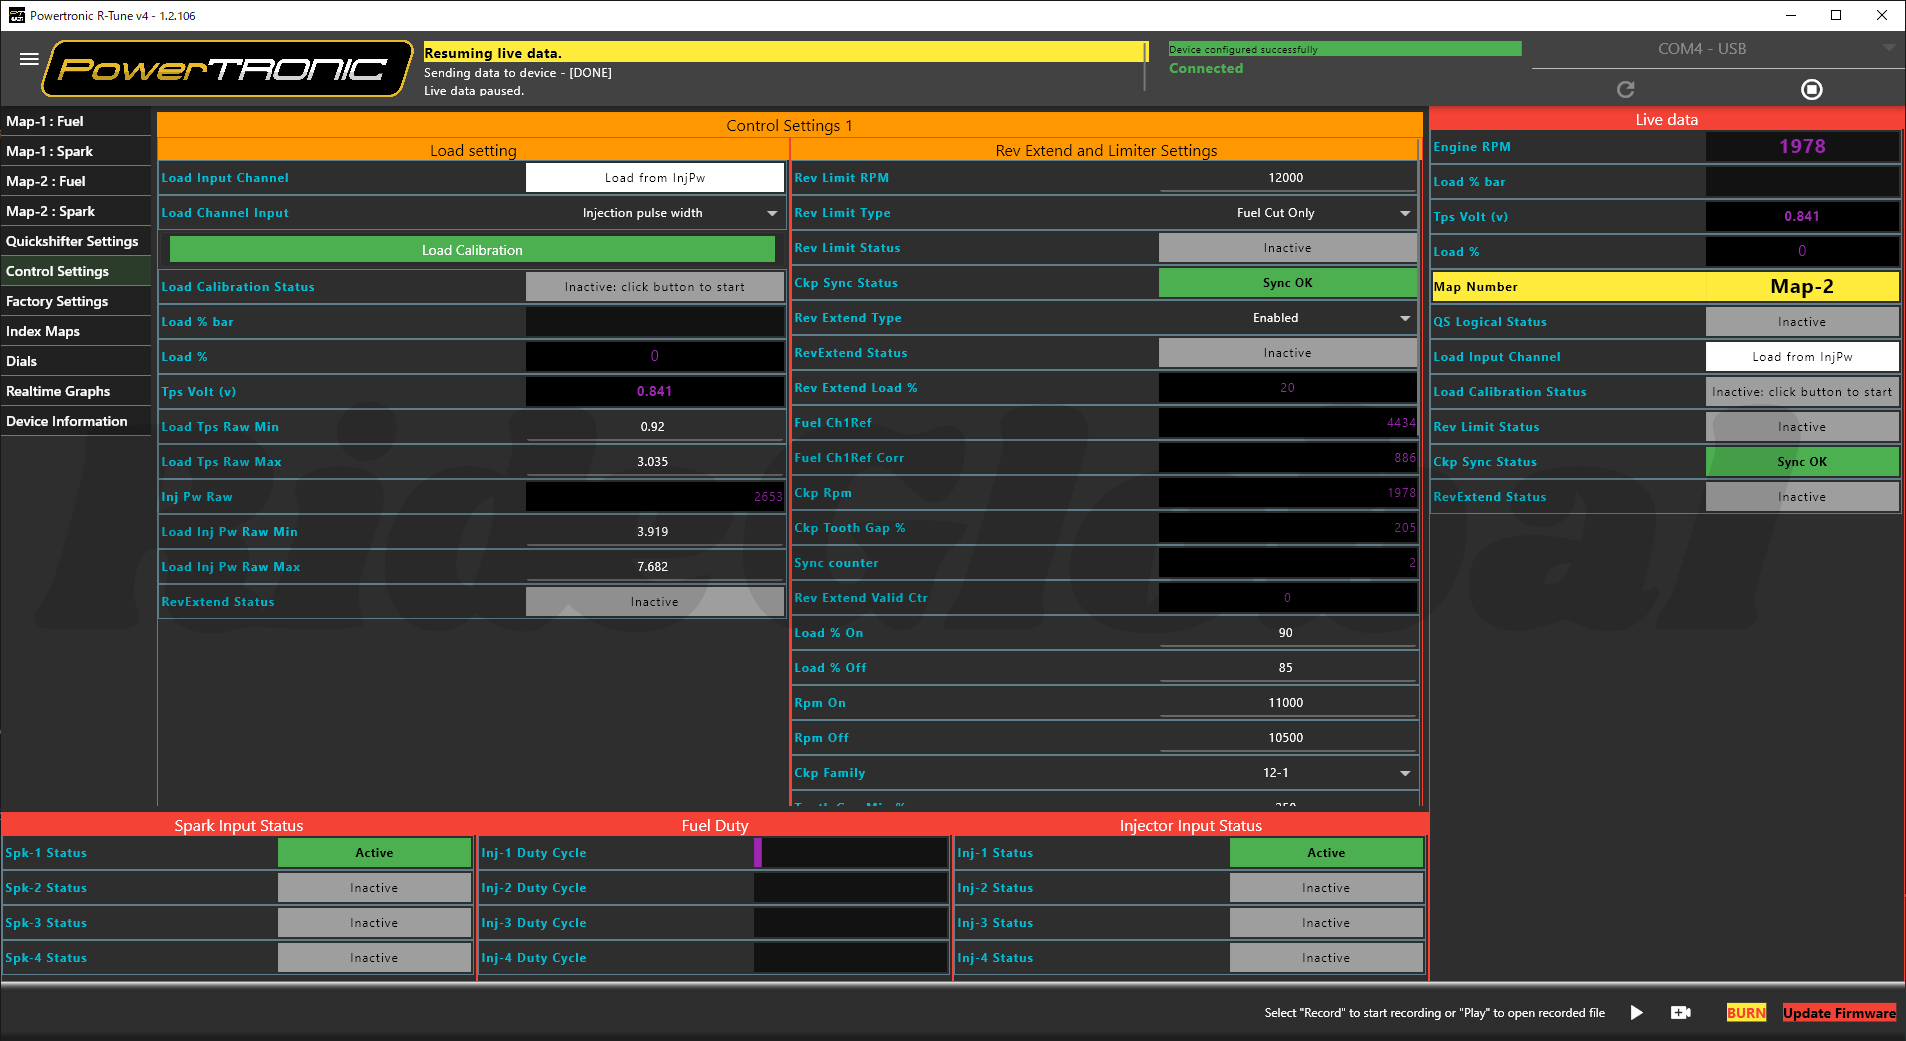Click the Update Firmware button
This screenshot has height=1041, width=1906.
click(x=1838, y=1013)
